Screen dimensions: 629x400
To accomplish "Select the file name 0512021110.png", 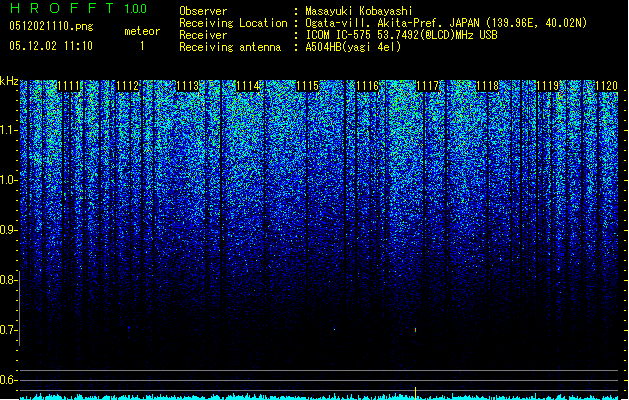I will point(51,26).
